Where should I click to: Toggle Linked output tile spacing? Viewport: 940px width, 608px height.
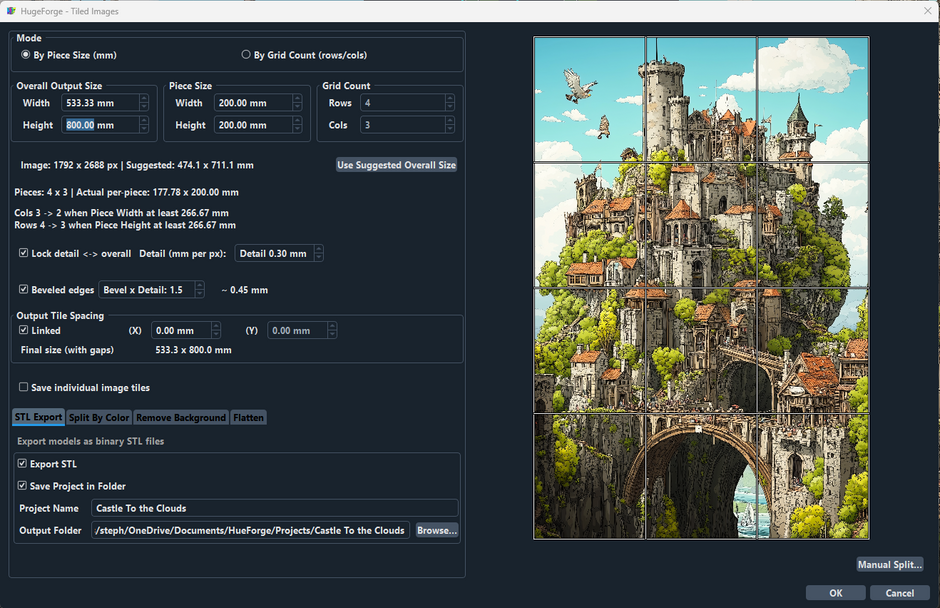[x=23, y=330]
